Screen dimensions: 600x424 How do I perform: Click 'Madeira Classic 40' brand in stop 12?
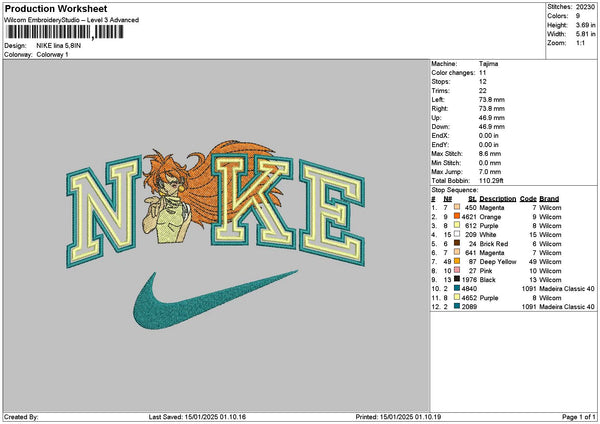(x=567, y=307)
